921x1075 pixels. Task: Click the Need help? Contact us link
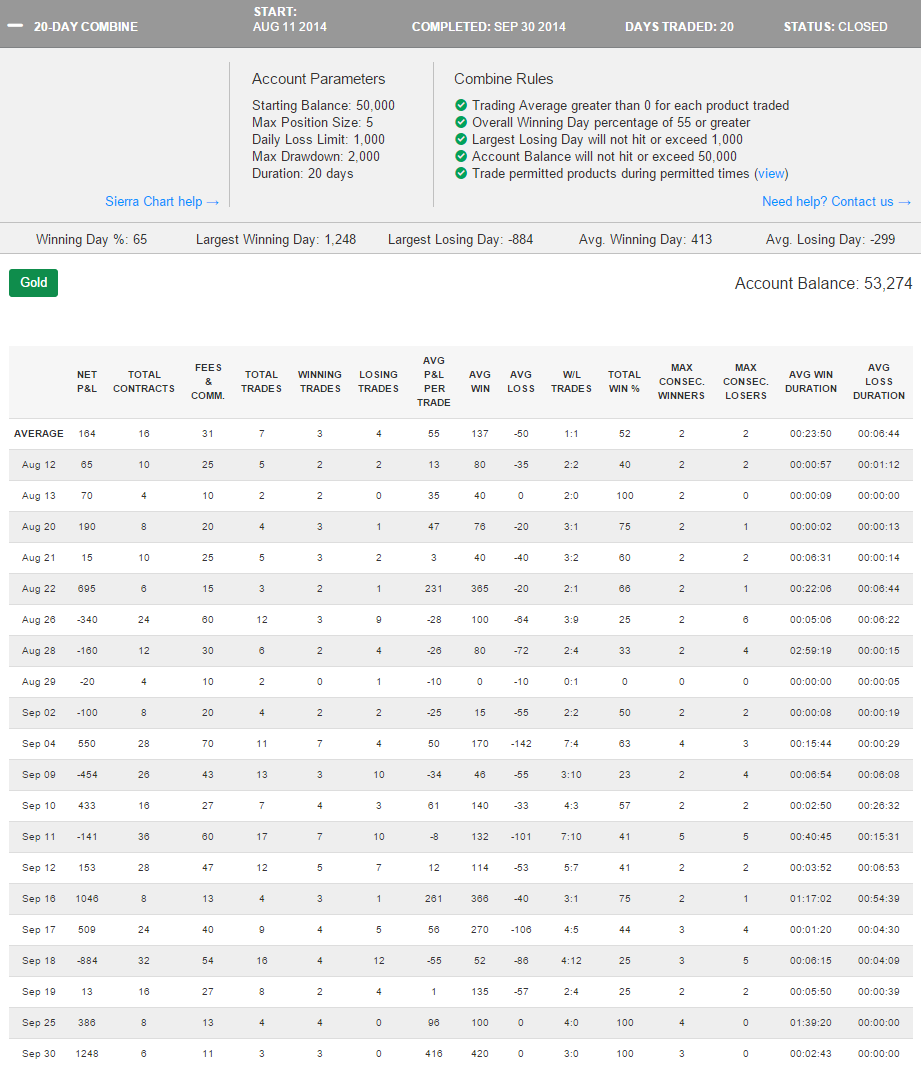[836, 201]
